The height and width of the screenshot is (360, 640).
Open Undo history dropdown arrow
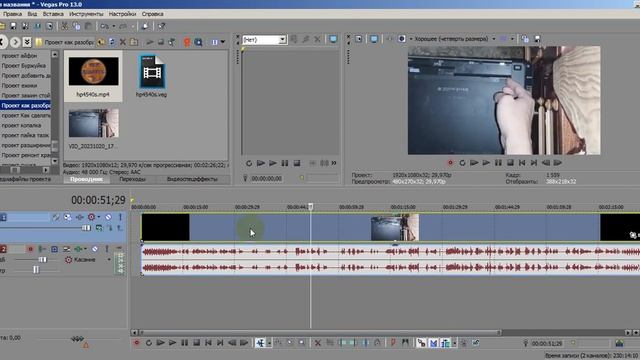113,26
